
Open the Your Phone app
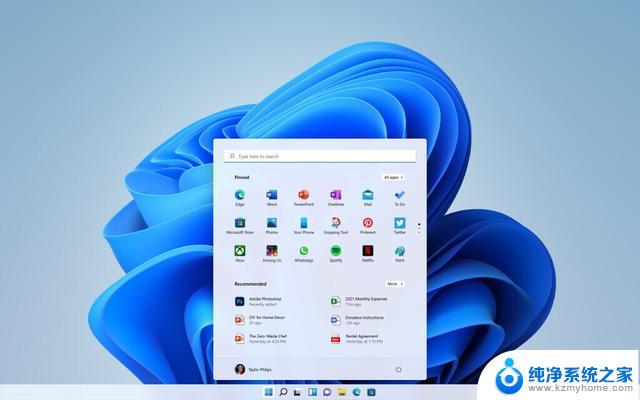click(304, 223)
